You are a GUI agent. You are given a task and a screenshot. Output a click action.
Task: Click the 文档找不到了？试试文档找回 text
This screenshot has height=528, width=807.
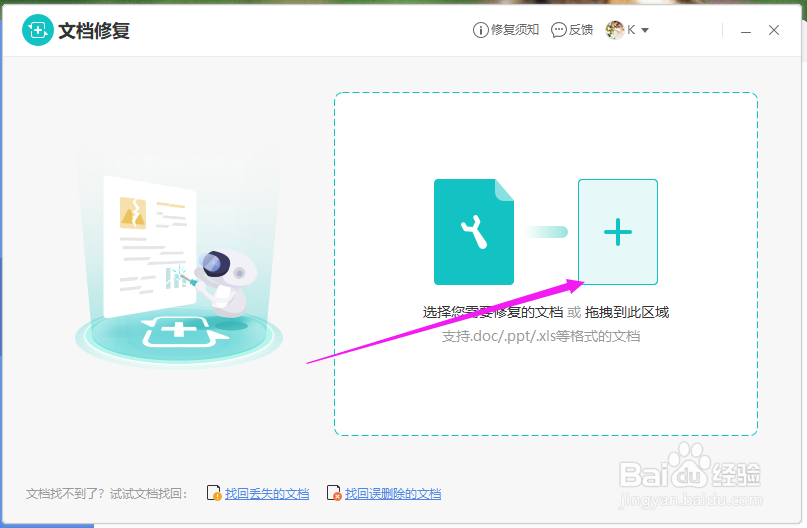pos(107,494)
